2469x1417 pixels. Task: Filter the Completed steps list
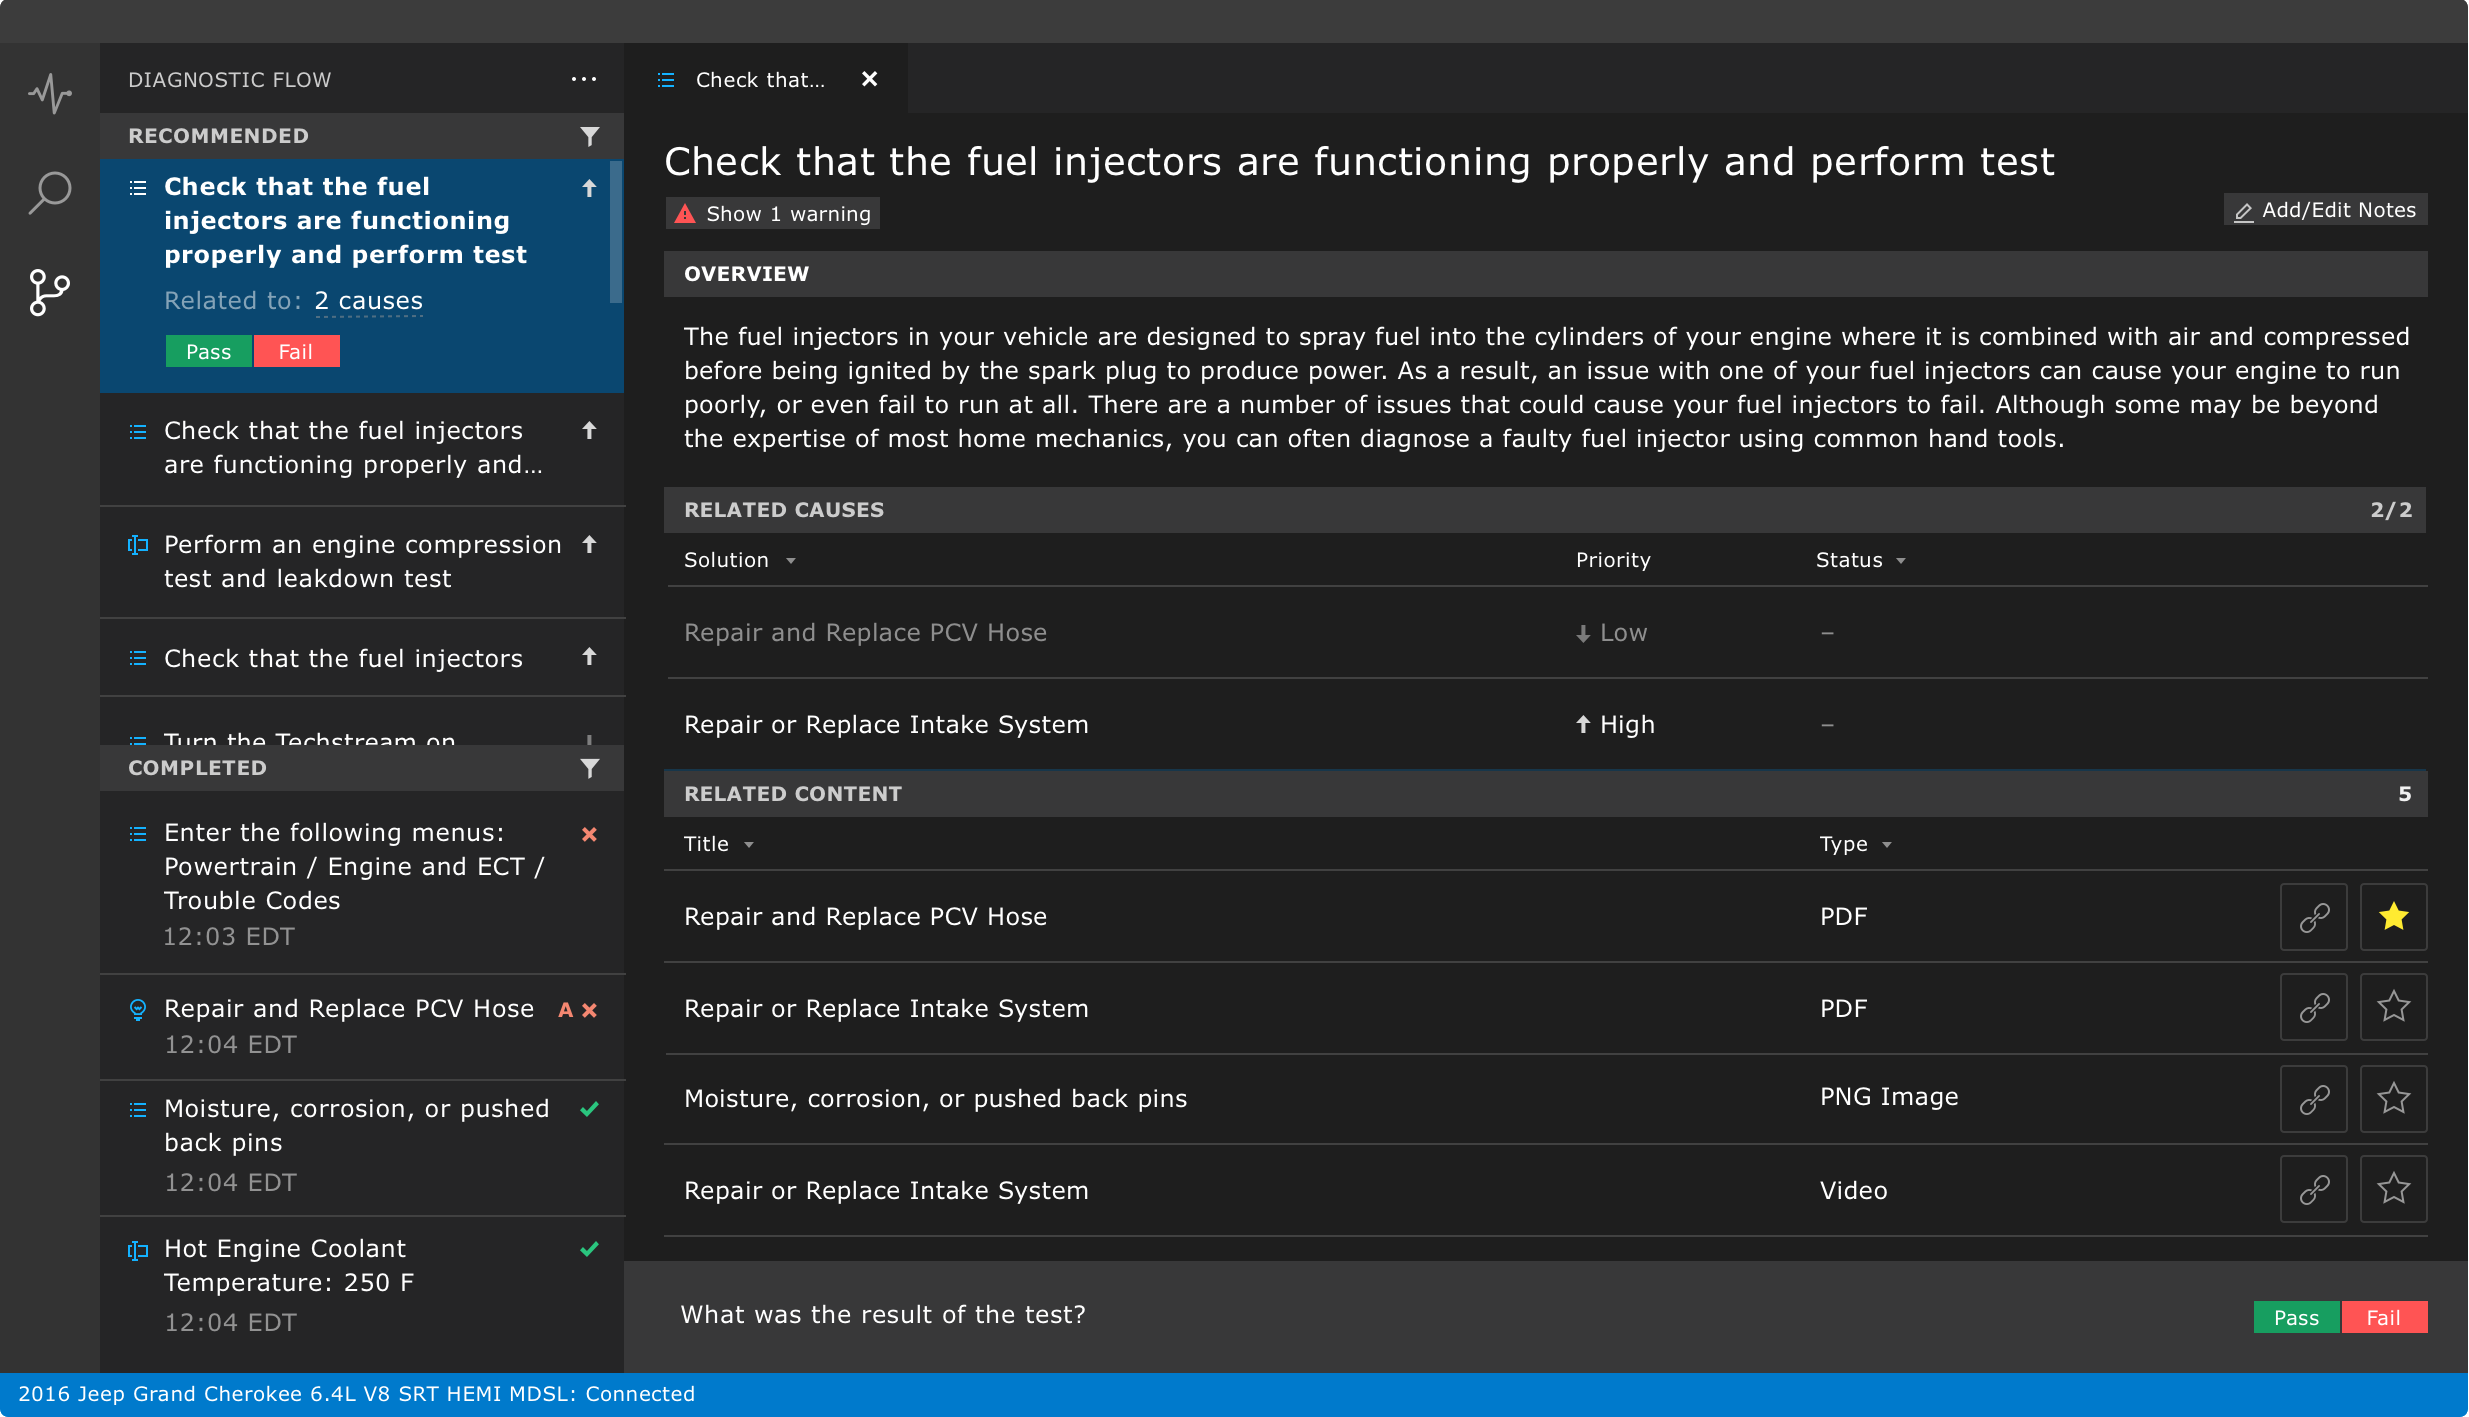(590, 768)
